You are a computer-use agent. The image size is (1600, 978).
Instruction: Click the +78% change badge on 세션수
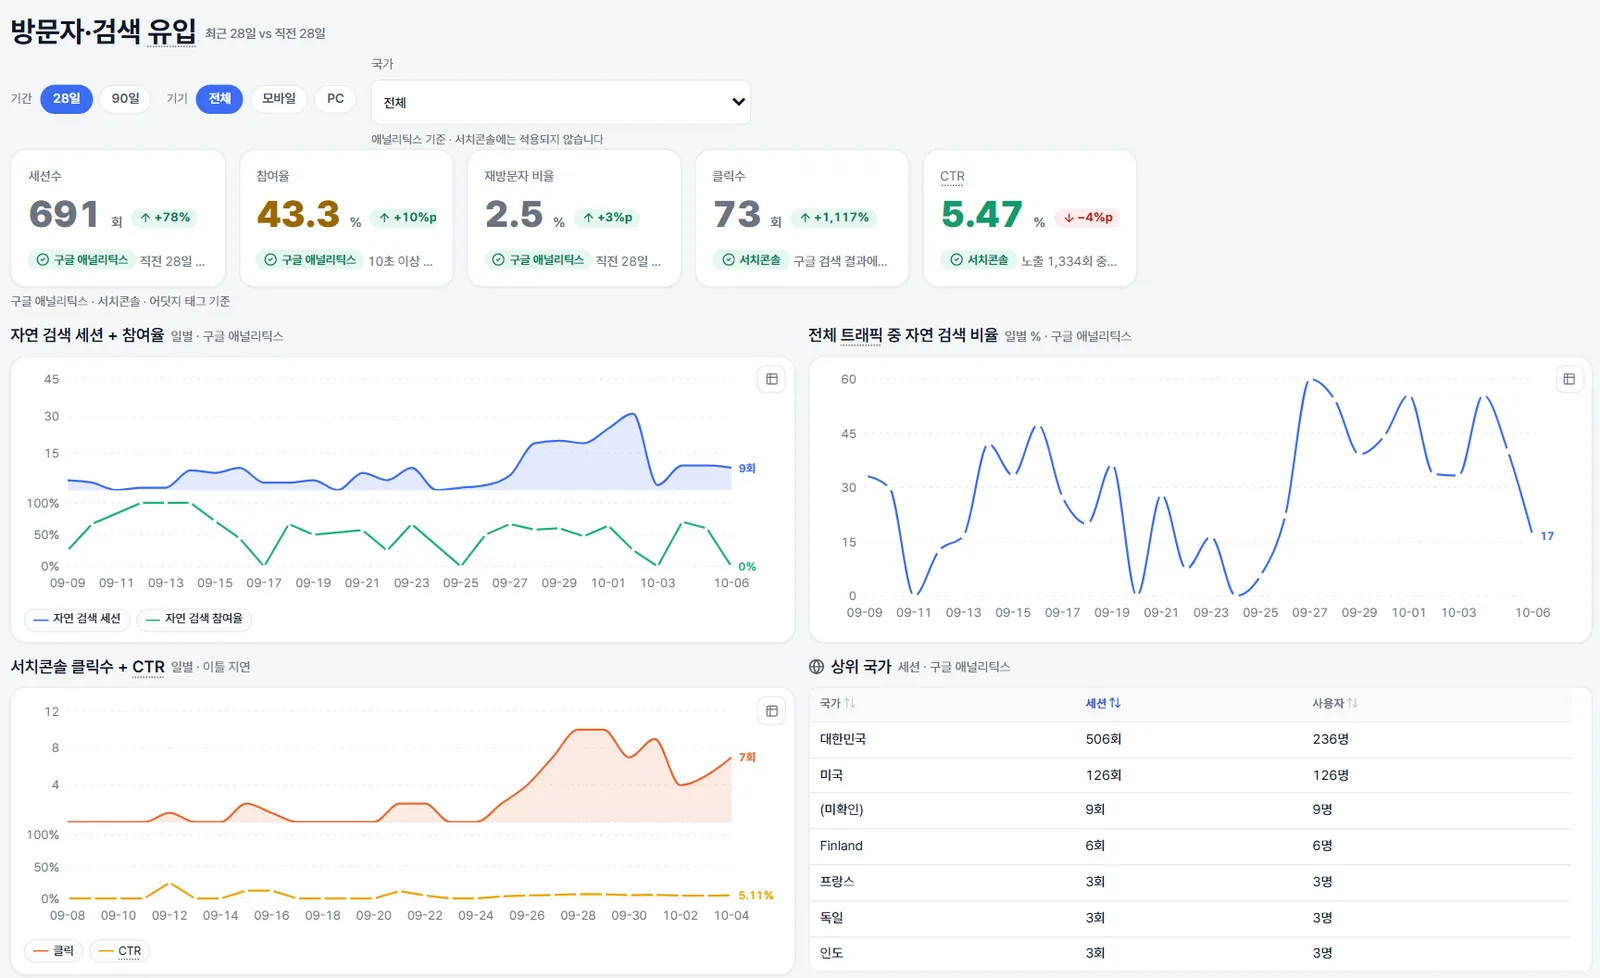(165, 217)
